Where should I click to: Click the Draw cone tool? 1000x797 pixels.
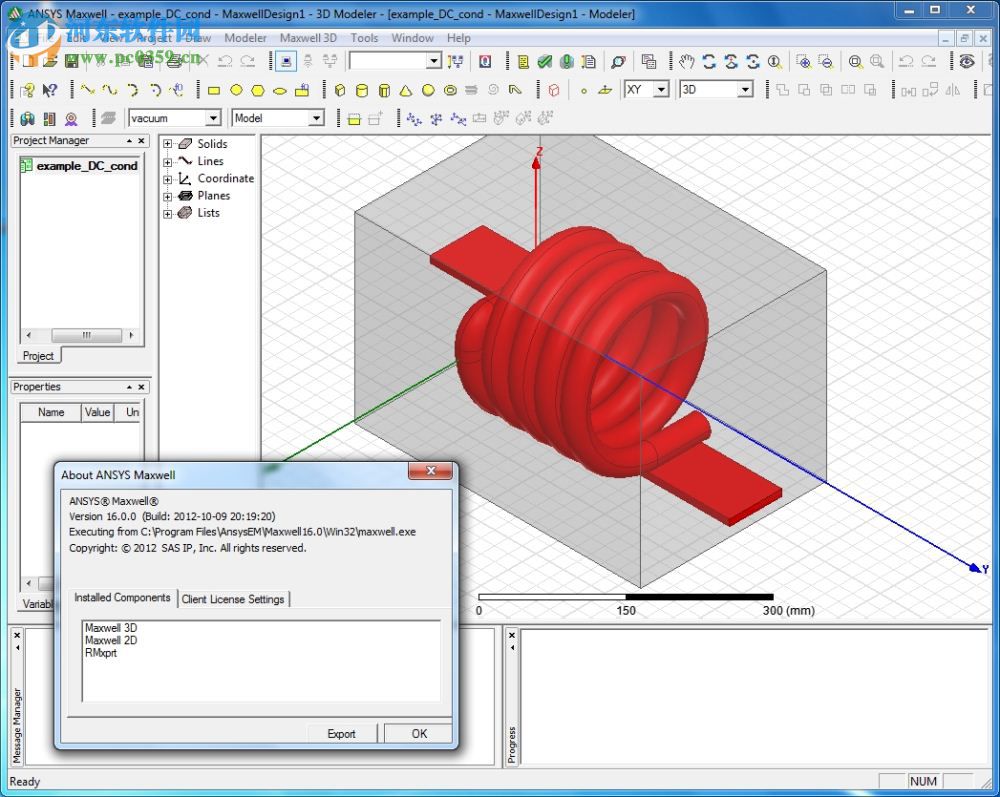[x=406, y=90]
